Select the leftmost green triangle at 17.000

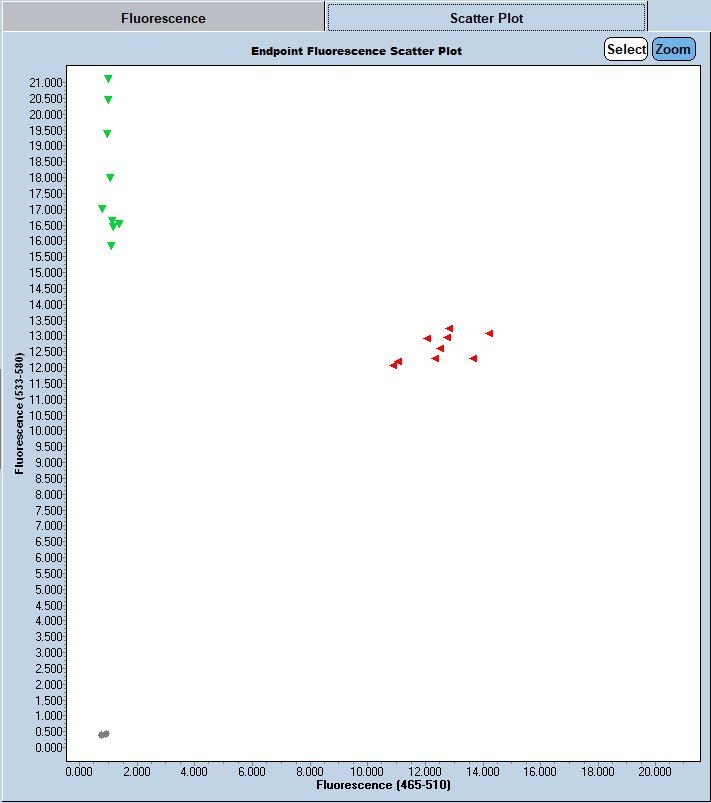tap(102, 208)
